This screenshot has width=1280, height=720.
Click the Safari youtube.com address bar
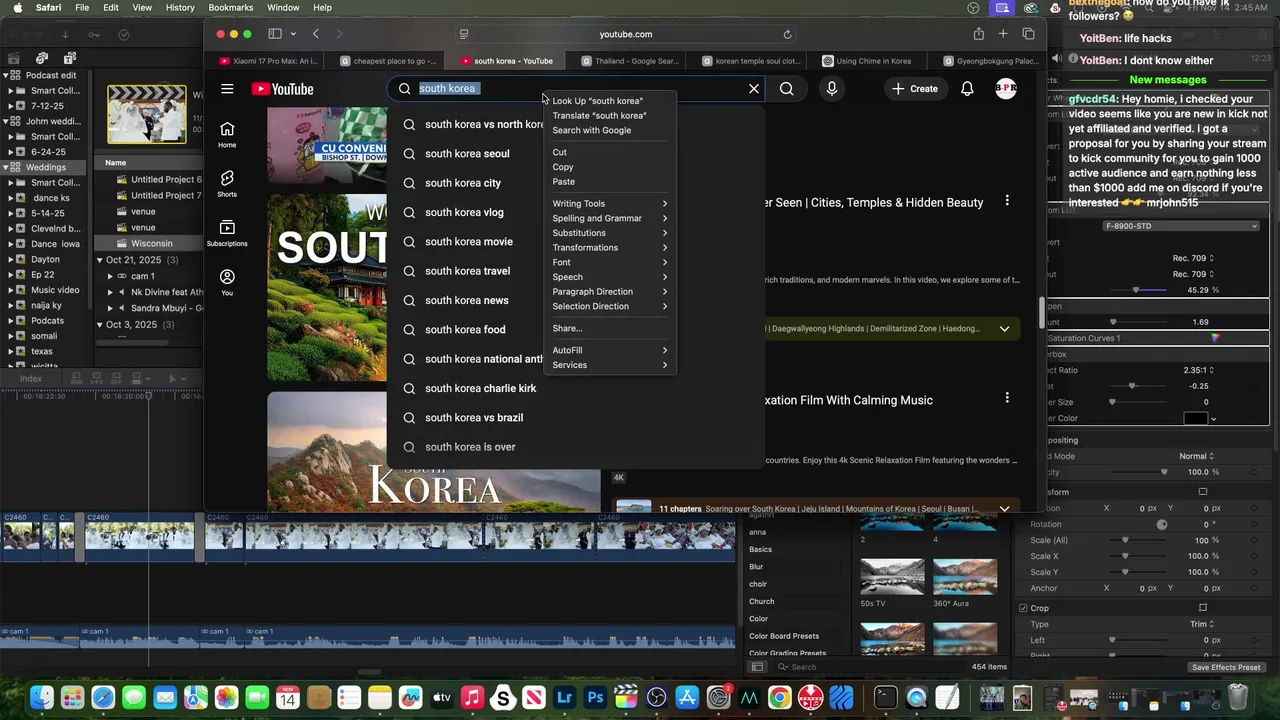click(625, 34)
